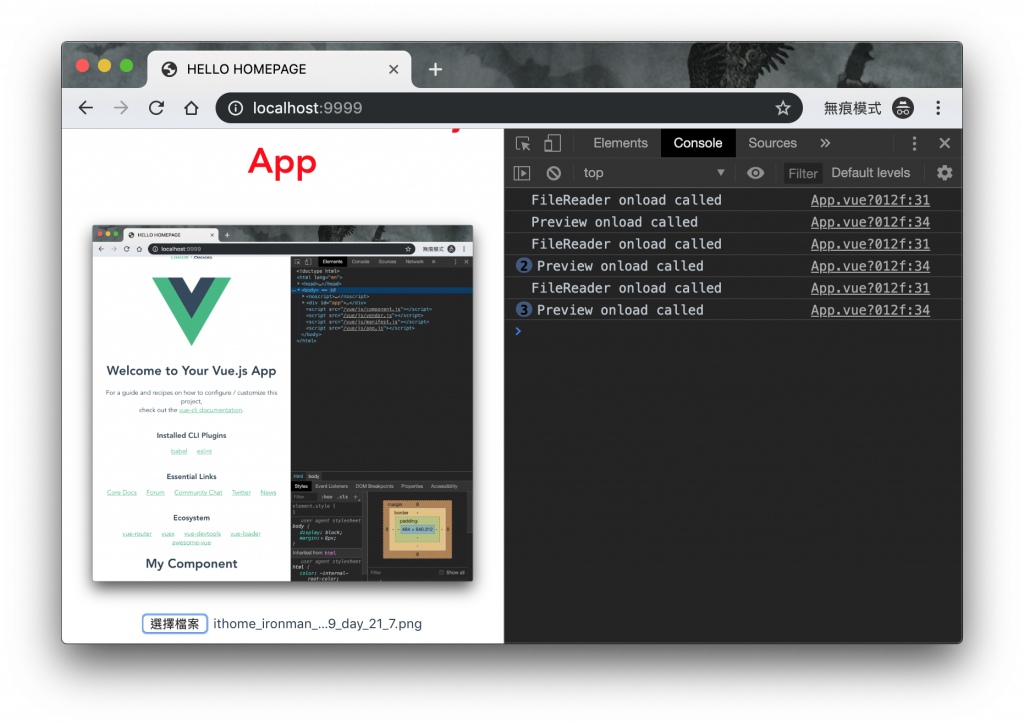Open App.vue?012f:31 link in first log row
The width and height of the screenshot is (1024, 725).
click(x=870, y=200)
